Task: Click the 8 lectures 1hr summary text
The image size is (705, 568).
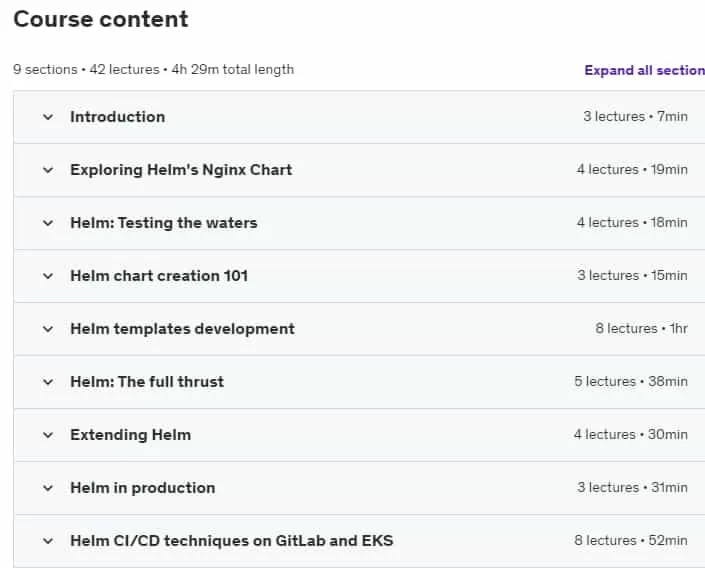Action: (642, 329)
